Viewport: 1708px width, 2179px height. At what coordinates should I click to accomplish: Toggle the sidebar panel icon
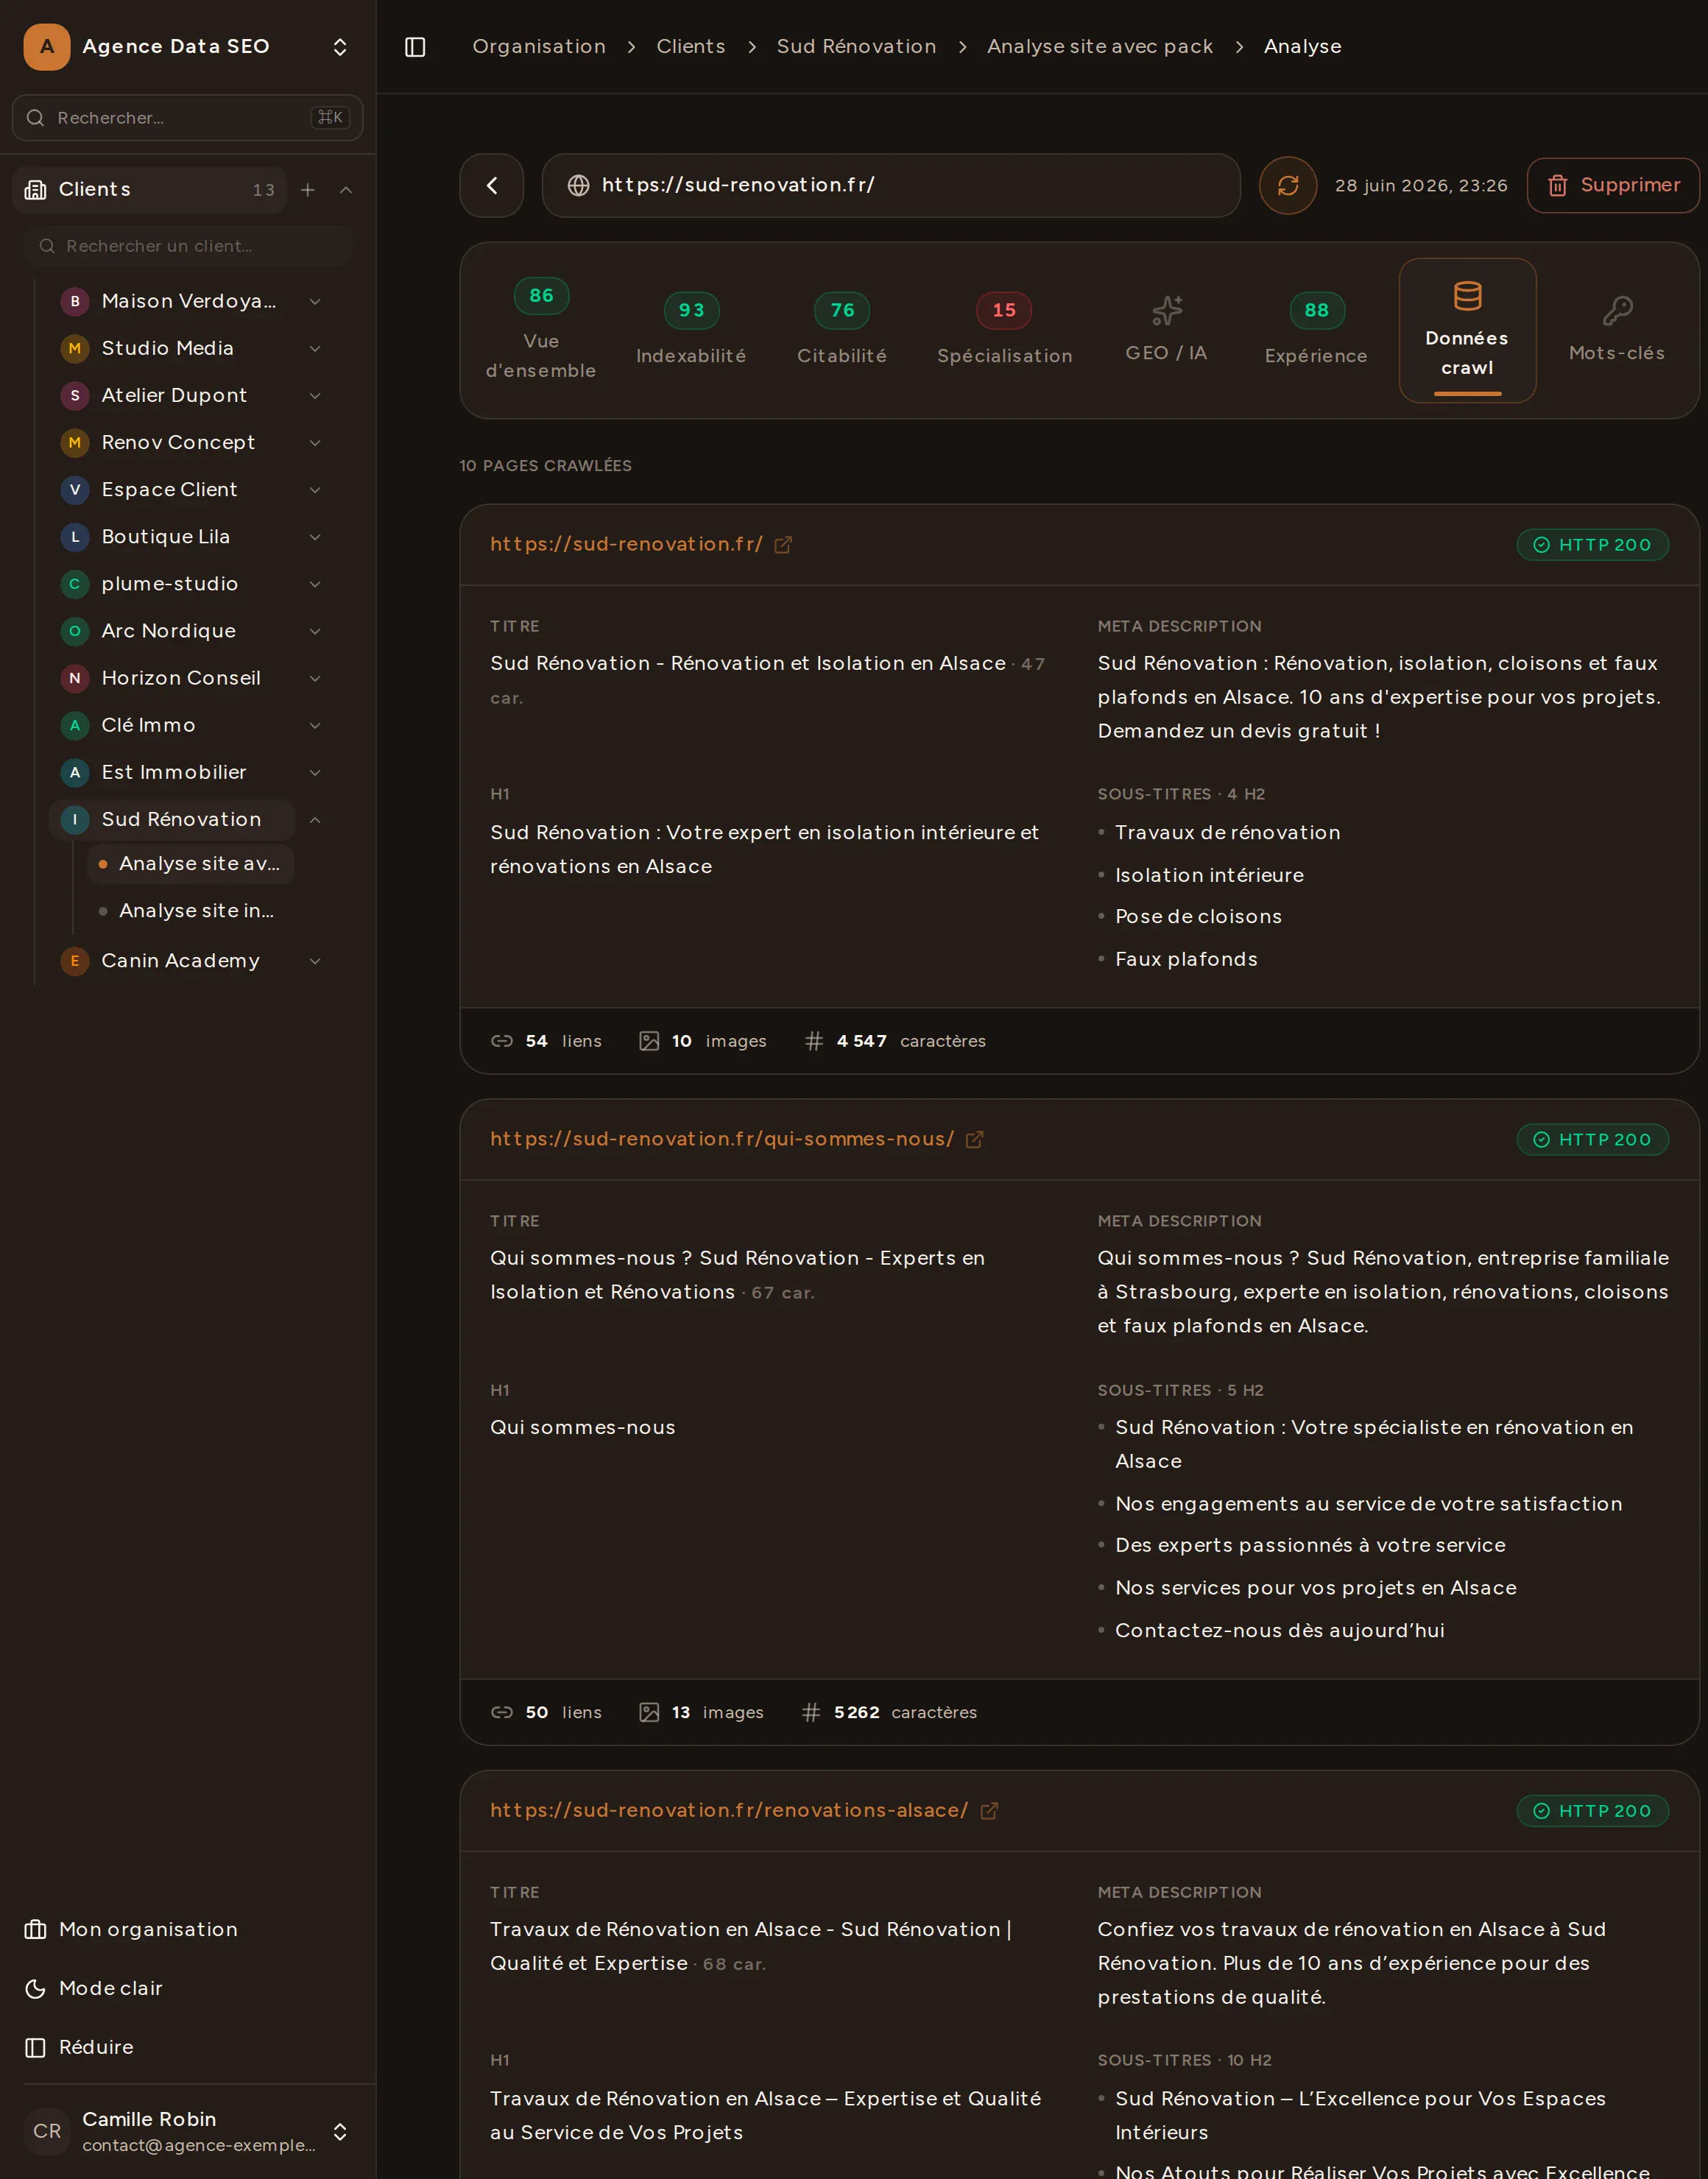click(415, 47)
